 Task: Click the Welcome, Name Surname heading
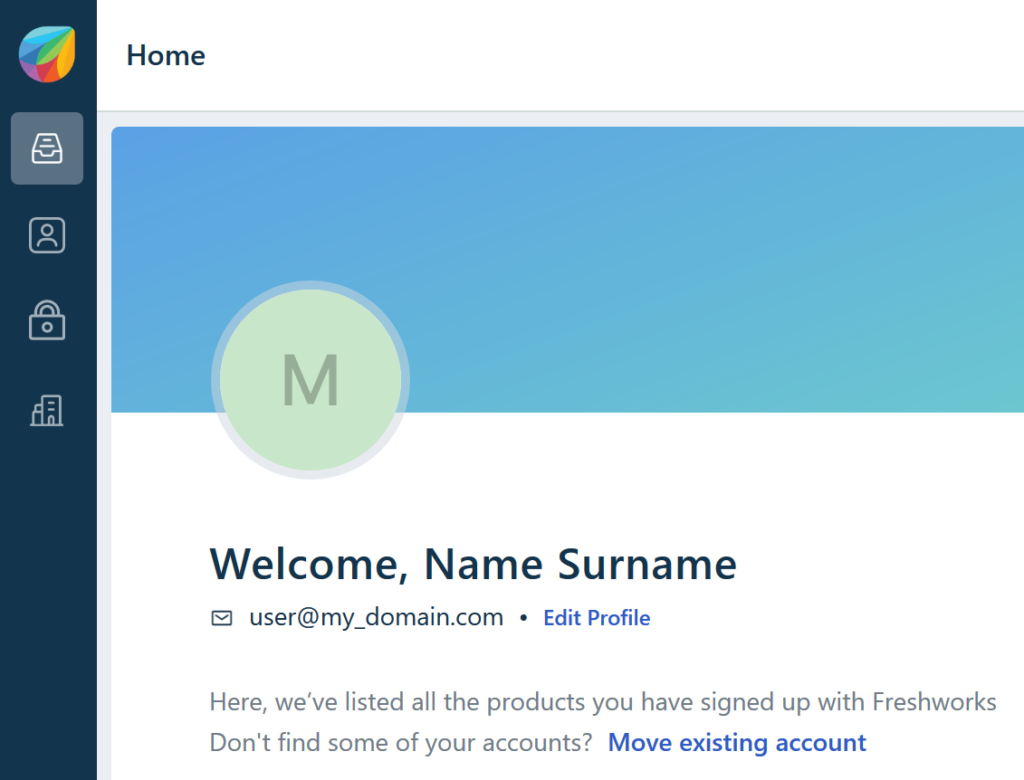[472, 564]
